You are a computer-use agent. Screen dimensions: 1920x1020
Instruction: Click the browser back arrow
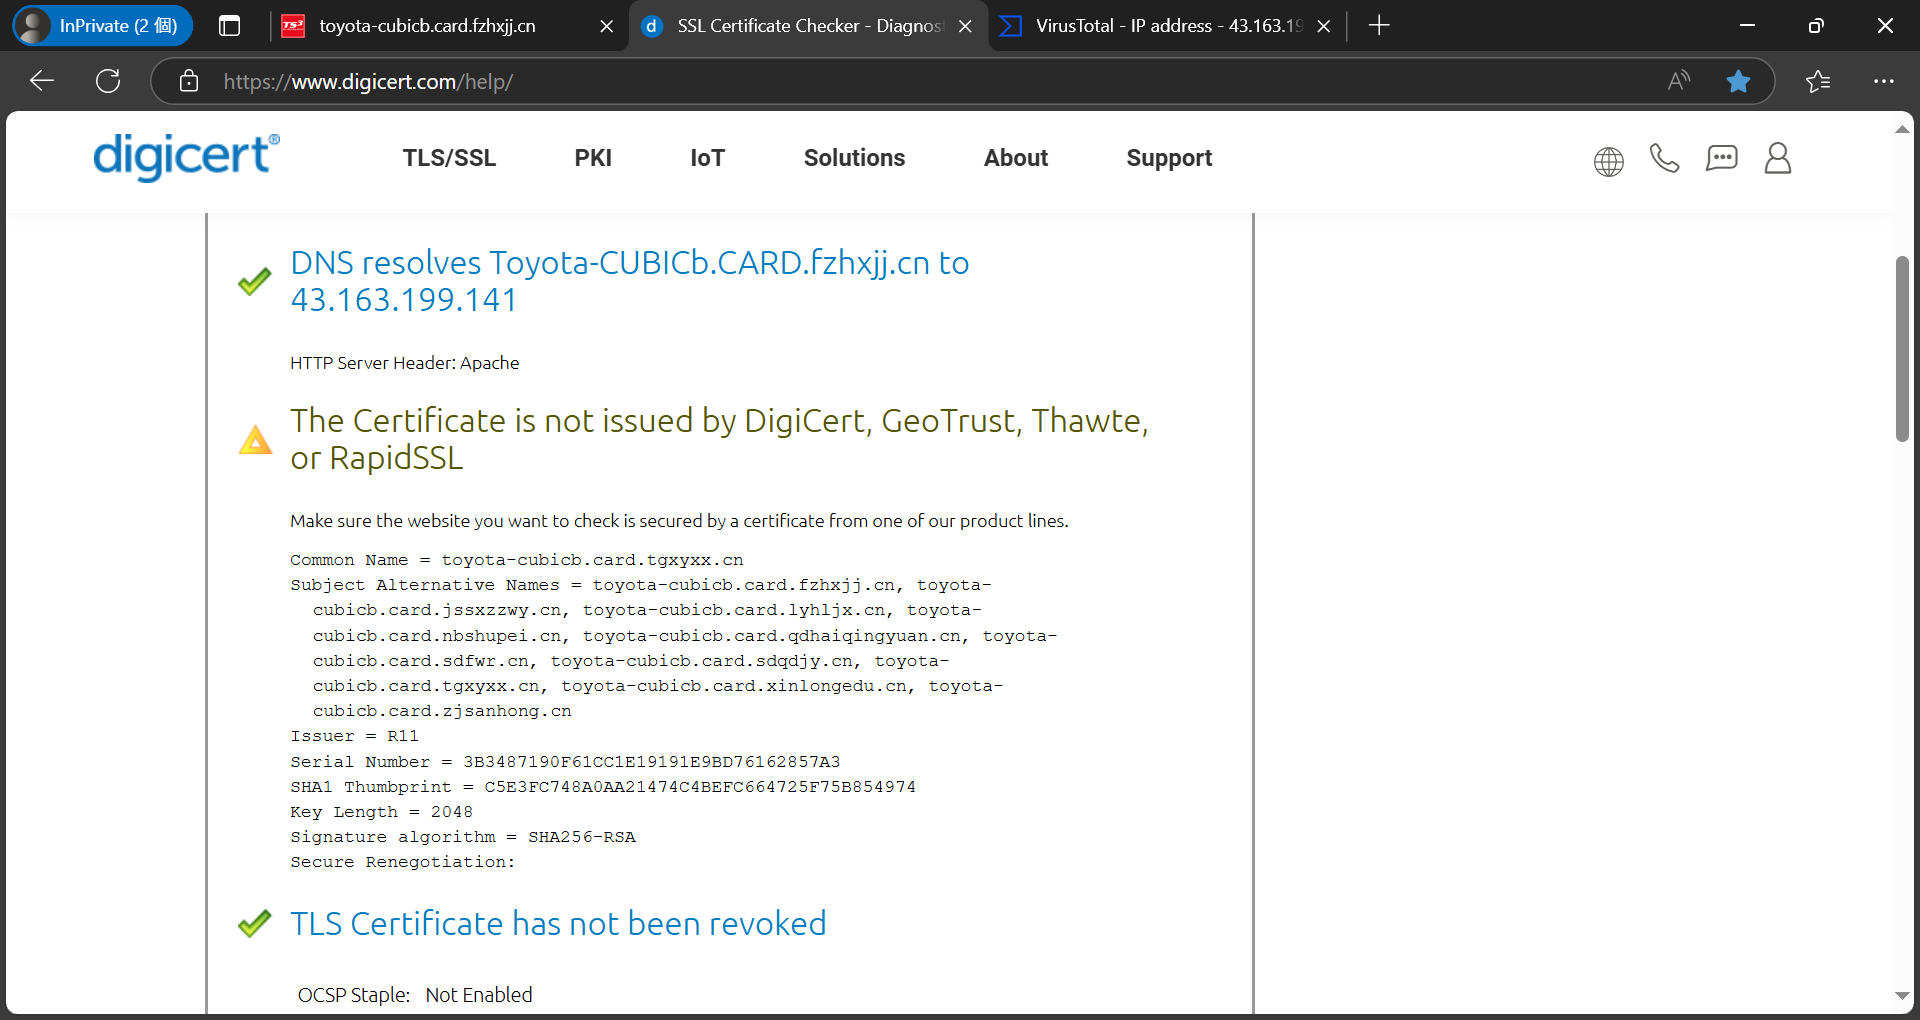click(42, 81)
